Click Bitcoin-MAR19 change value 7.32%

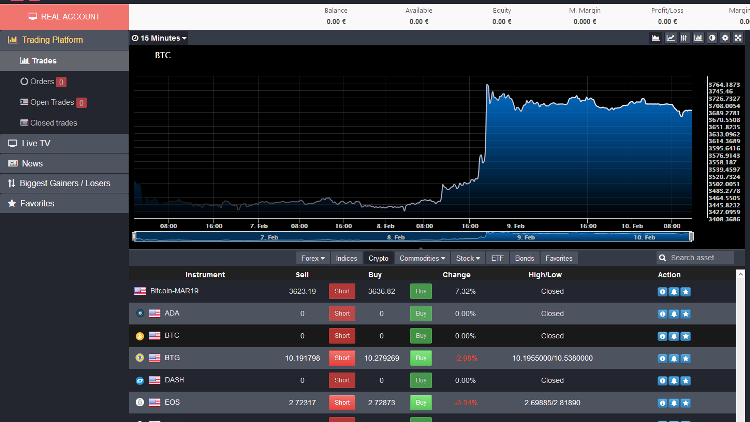(x=465, y=291)
